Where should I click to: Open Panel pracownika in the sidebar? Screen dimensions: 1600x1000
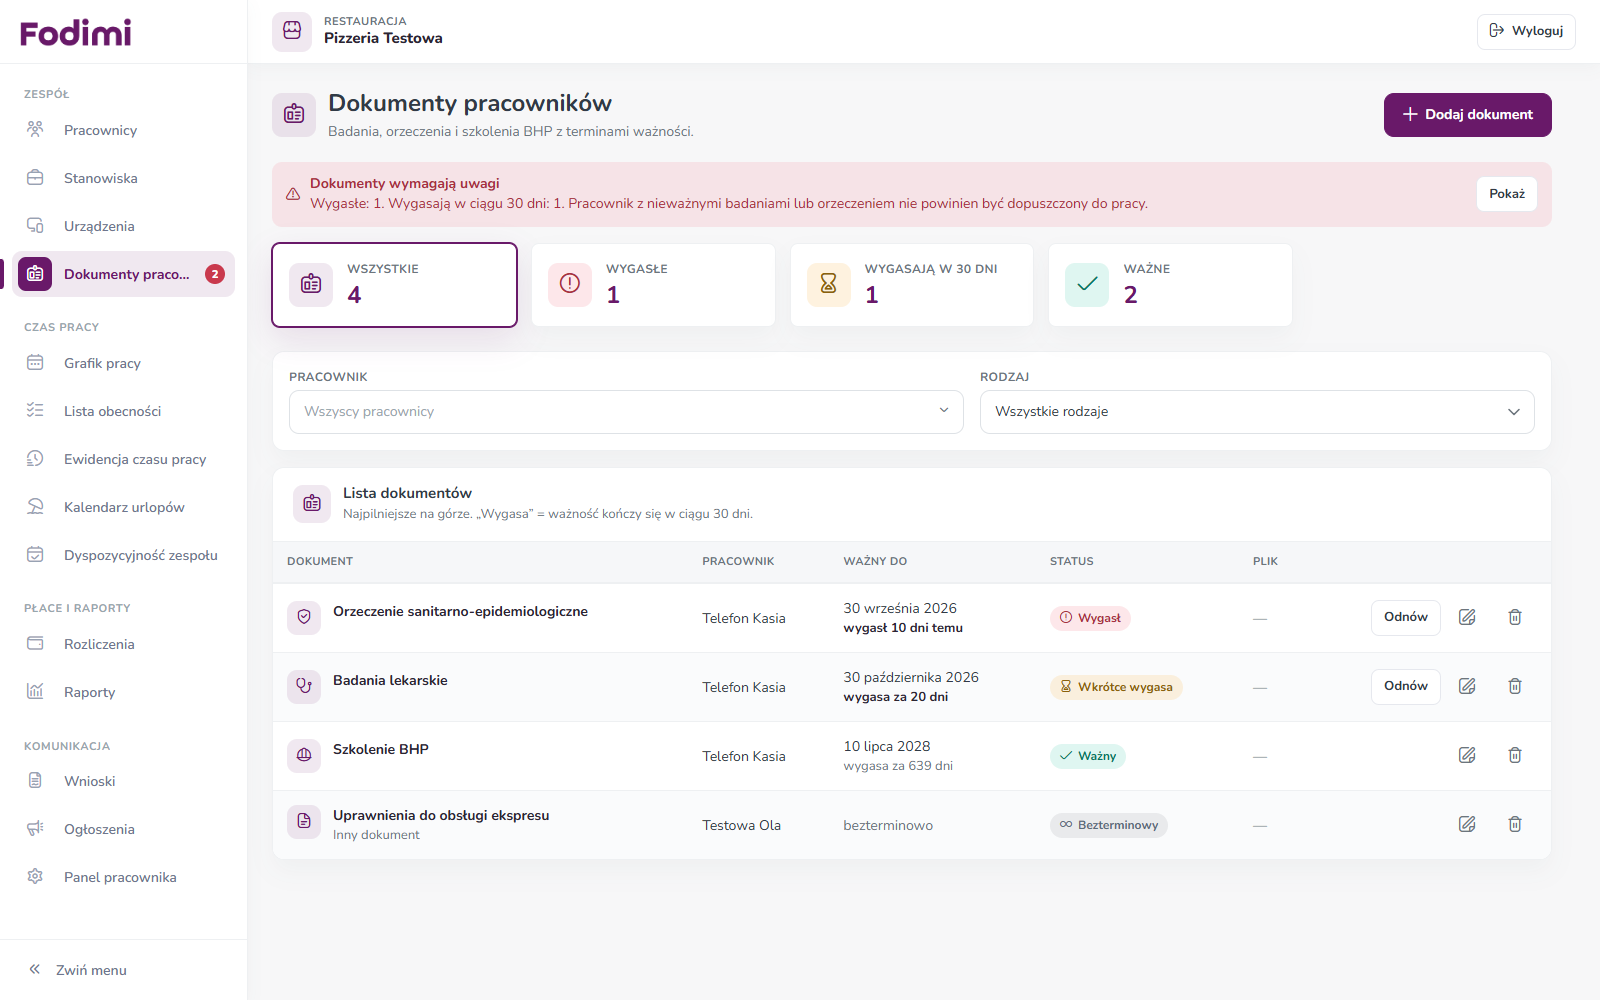click(124, 877)
